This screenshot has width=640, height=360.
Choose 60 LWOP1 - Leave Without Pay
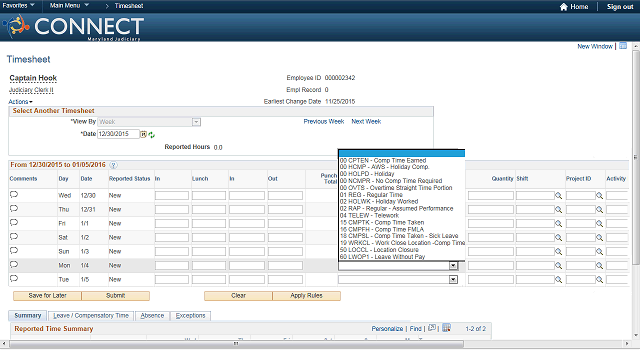[x=382, y=257]
